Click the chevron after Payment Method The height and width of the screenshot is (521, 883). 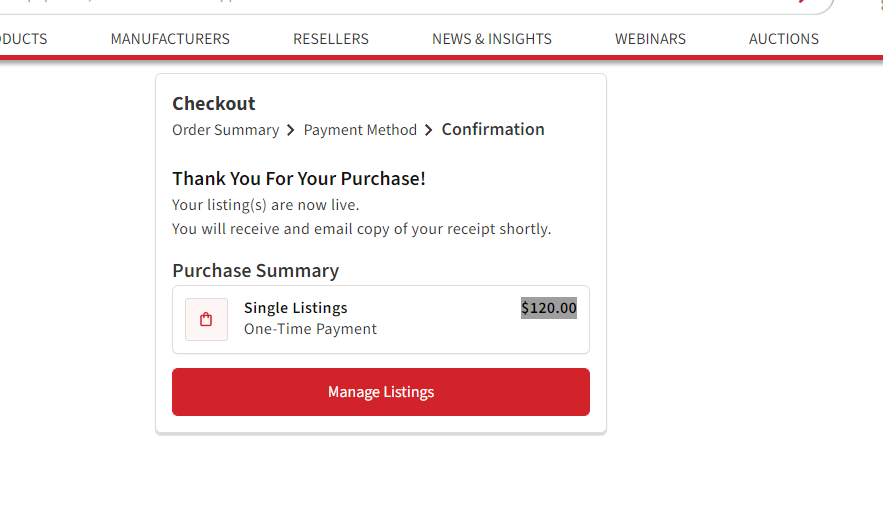pyautogui.click(x=429, y=130)
